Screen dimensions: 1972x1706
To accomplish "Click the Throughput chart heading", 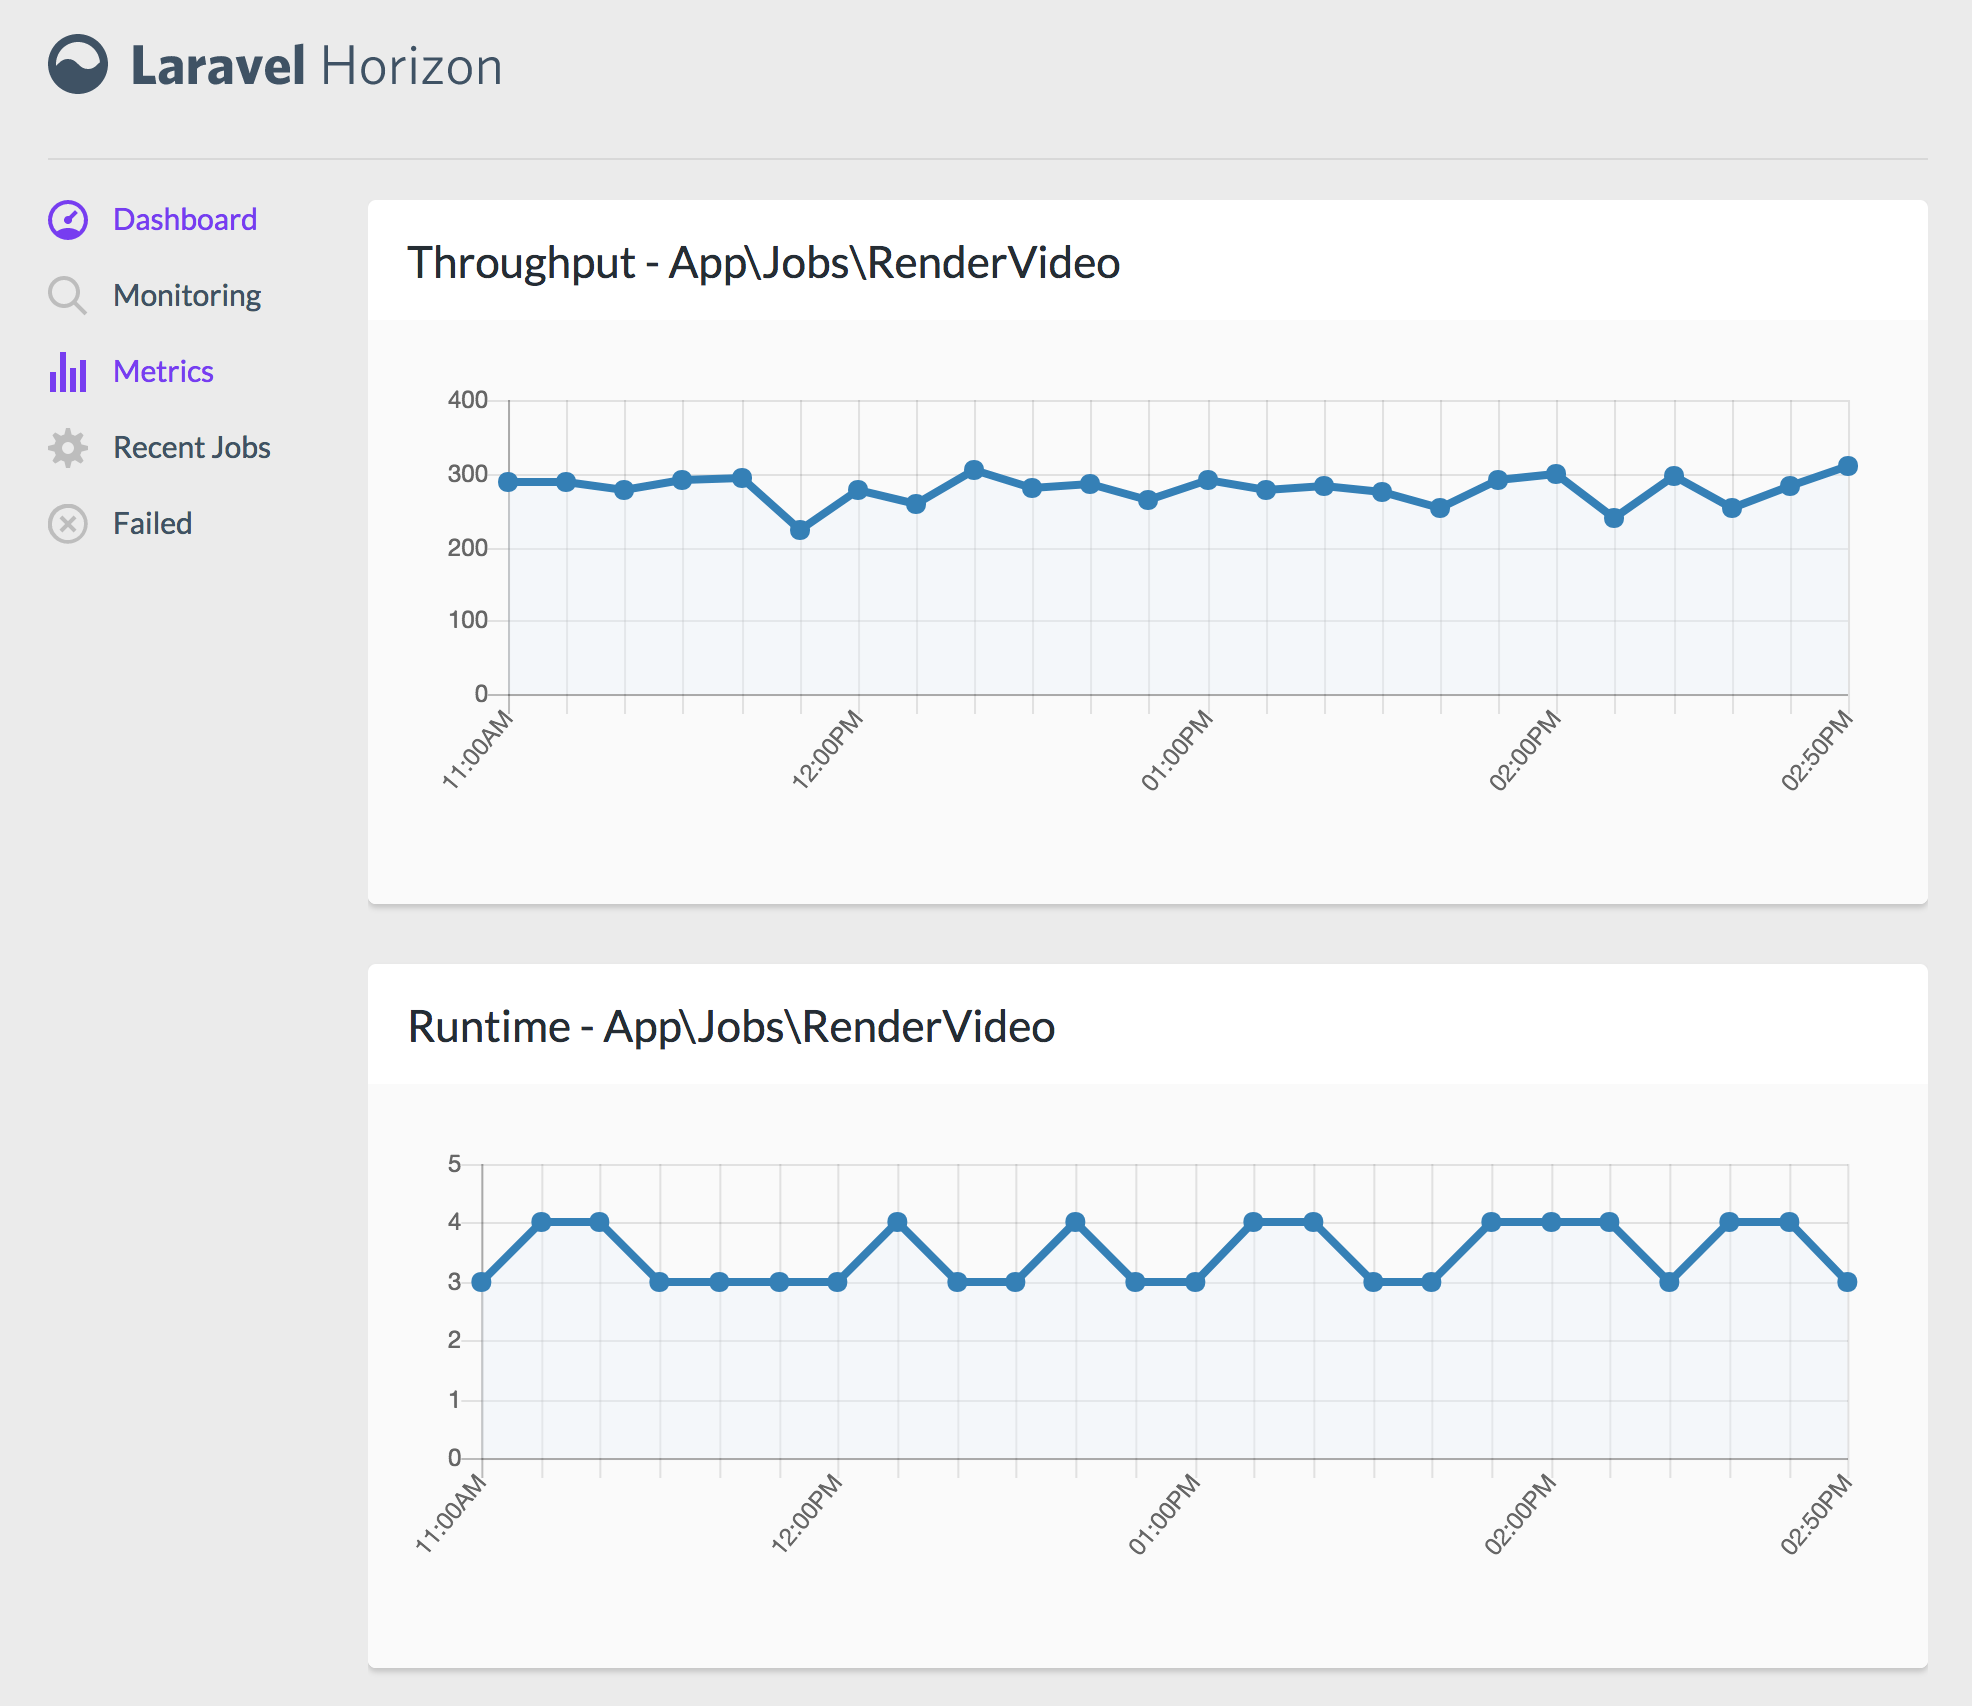I will [763, 263].
